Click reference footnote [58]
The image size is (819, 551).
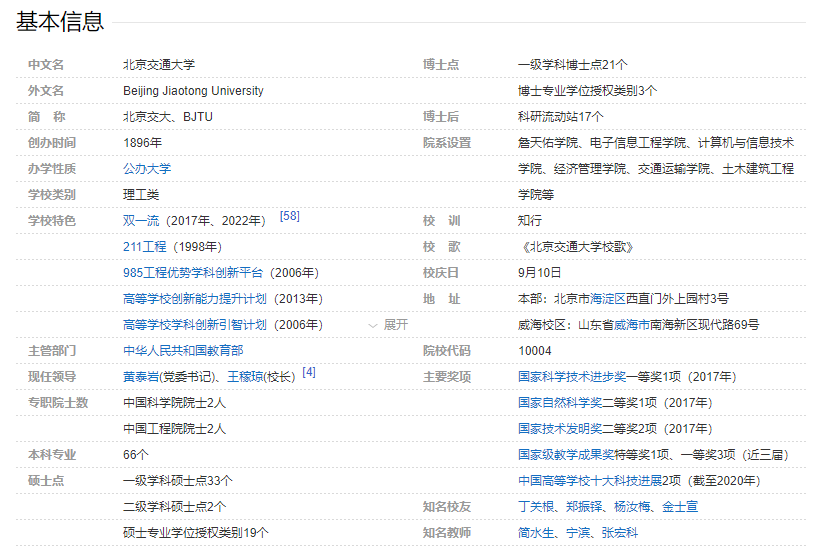coord(290,216)
